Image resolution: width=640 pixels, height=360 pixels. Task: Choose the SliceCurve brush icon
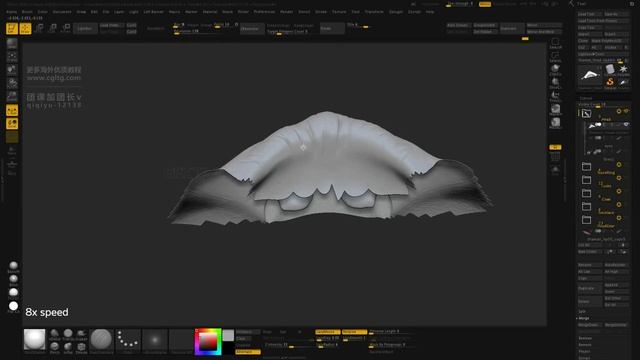click(555, 83)
